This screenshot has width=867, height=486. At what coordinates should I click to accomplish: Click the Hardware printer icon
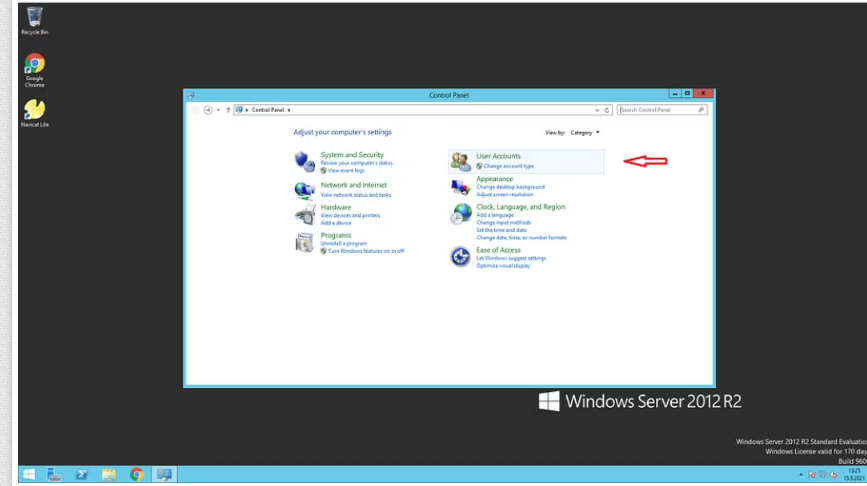(304, 215)
